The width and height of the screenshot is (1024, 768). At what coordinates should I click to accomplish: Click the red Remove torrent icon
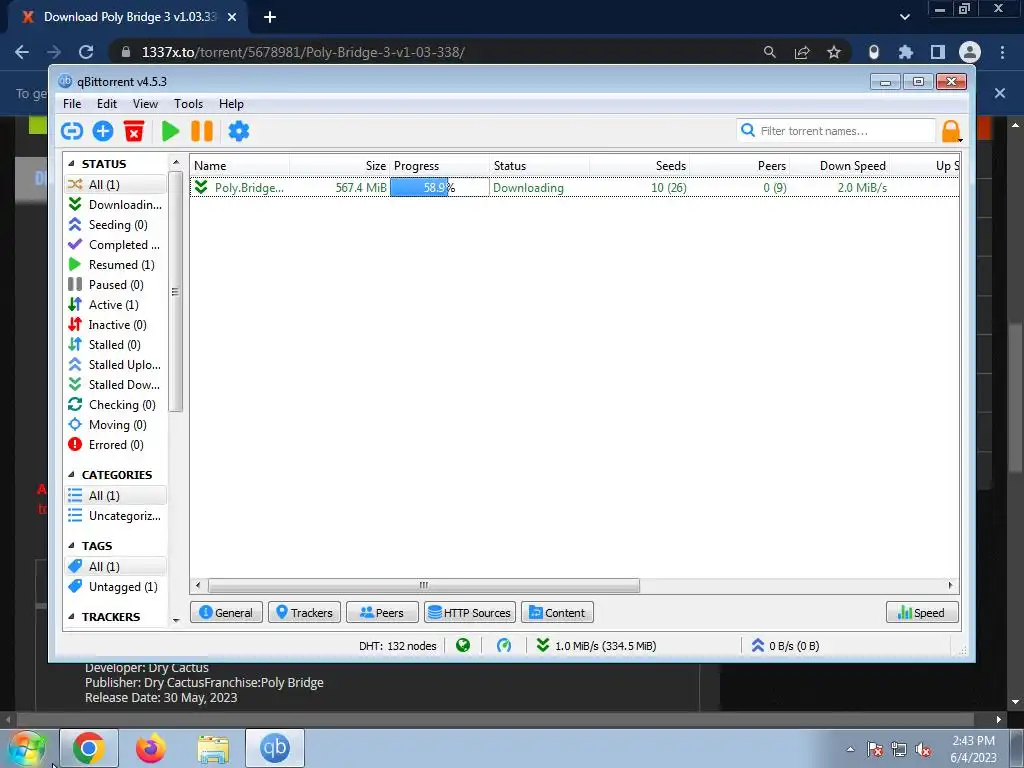click(x=134, y=131)
